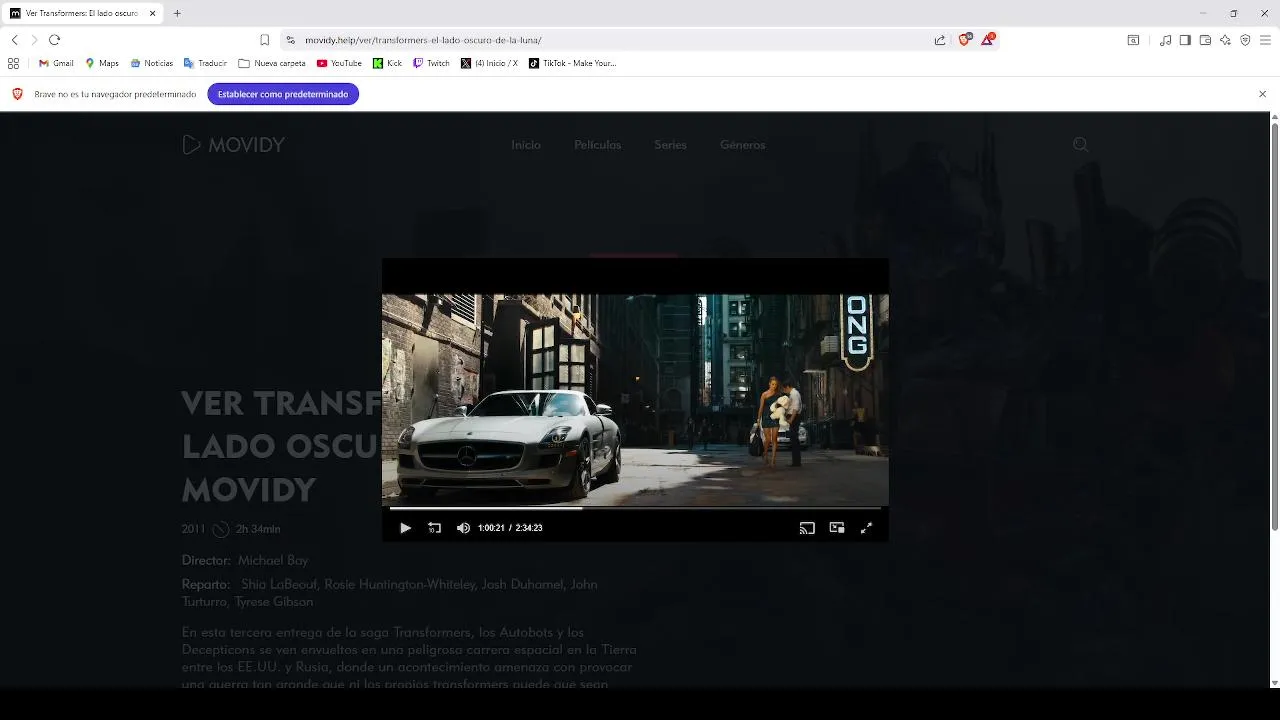Click director name Michael Bay
This screenshot has height=720, width=1280.
[273, 561]
